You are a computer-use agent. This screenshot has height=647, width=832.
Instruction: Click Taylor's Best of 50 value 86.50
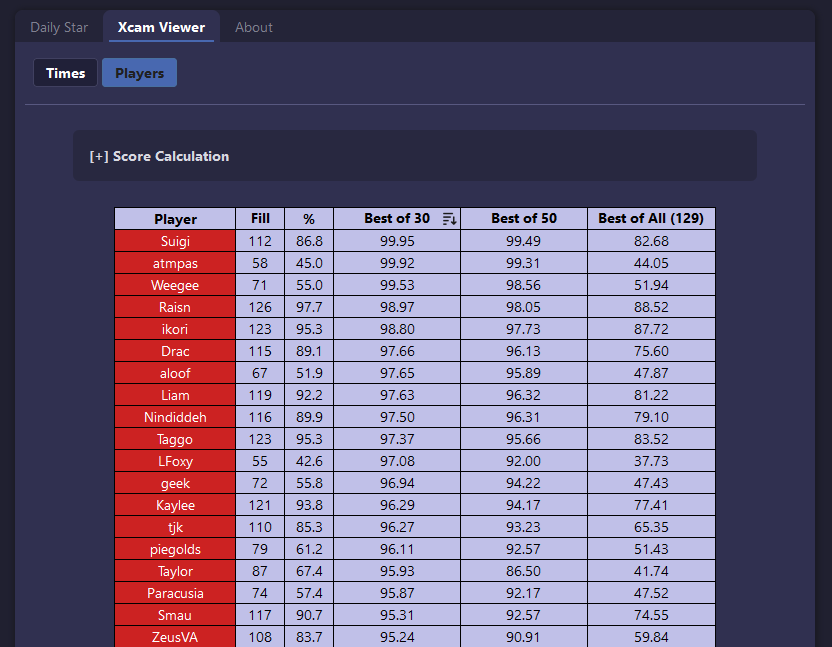click(524, 572)
